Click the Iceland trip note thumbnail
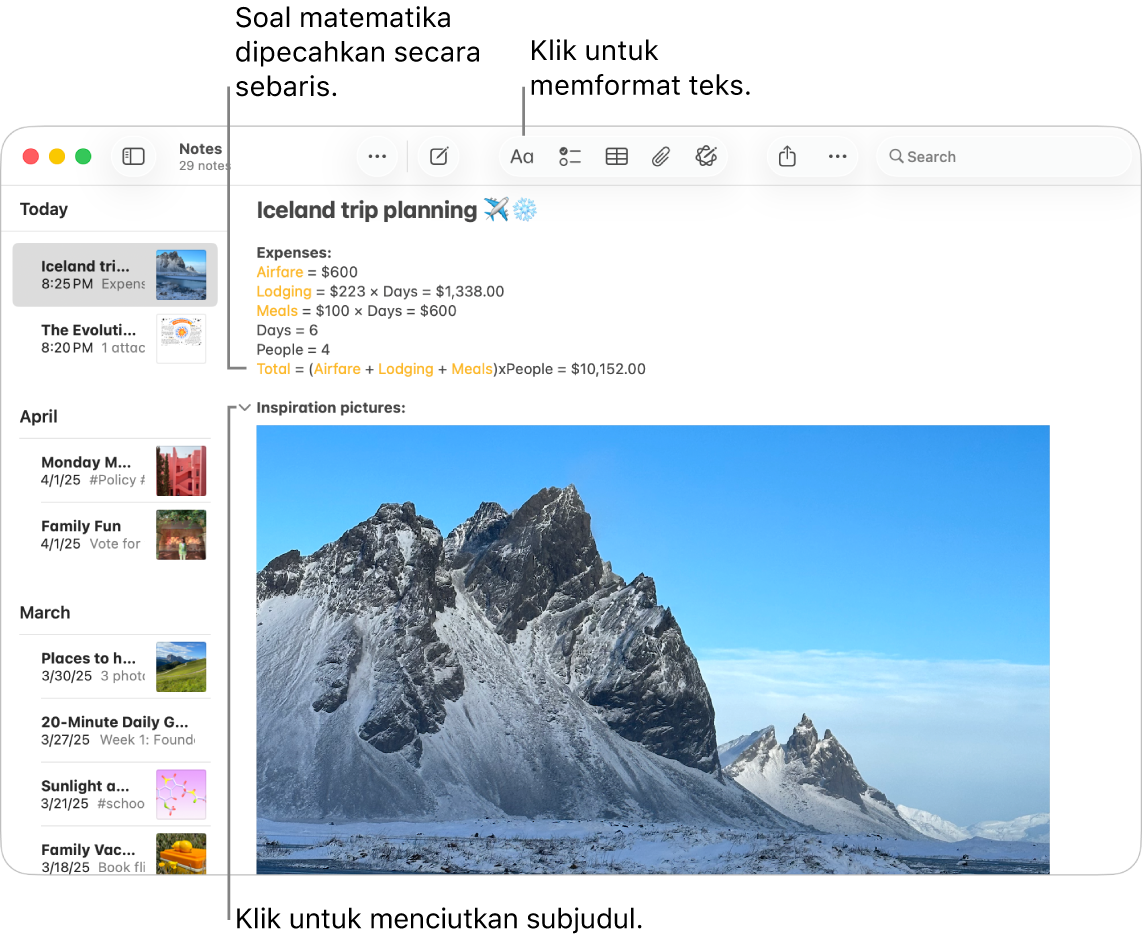1144x942 pixels. coord(181,274)
